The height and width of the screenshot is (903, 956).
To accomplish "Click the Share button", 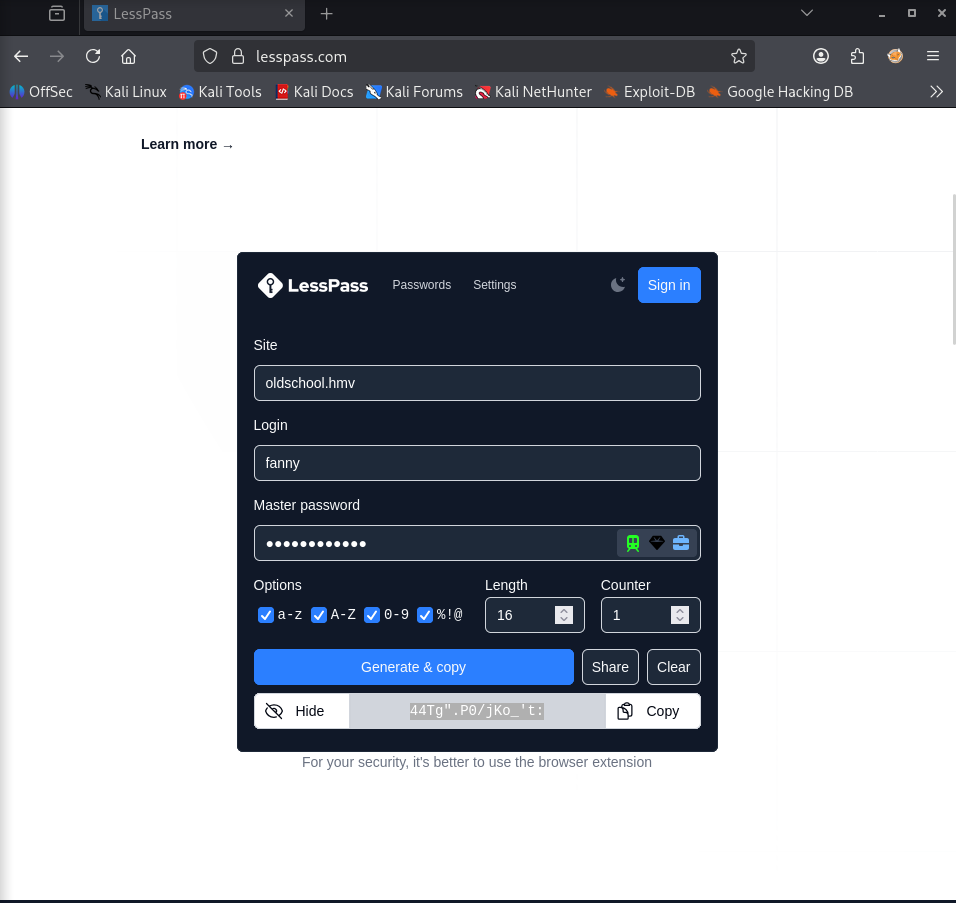I will pyautogui.click(x=610, y=667).
